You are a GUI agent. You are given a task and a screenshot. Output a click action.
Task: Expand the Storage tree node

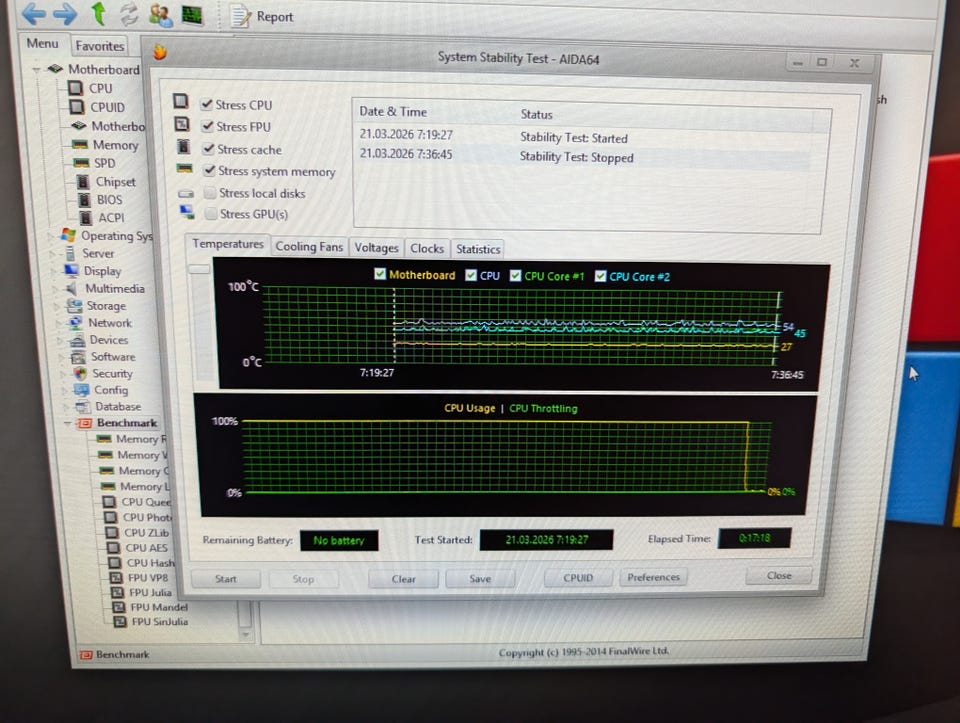(x=57, y=305)
